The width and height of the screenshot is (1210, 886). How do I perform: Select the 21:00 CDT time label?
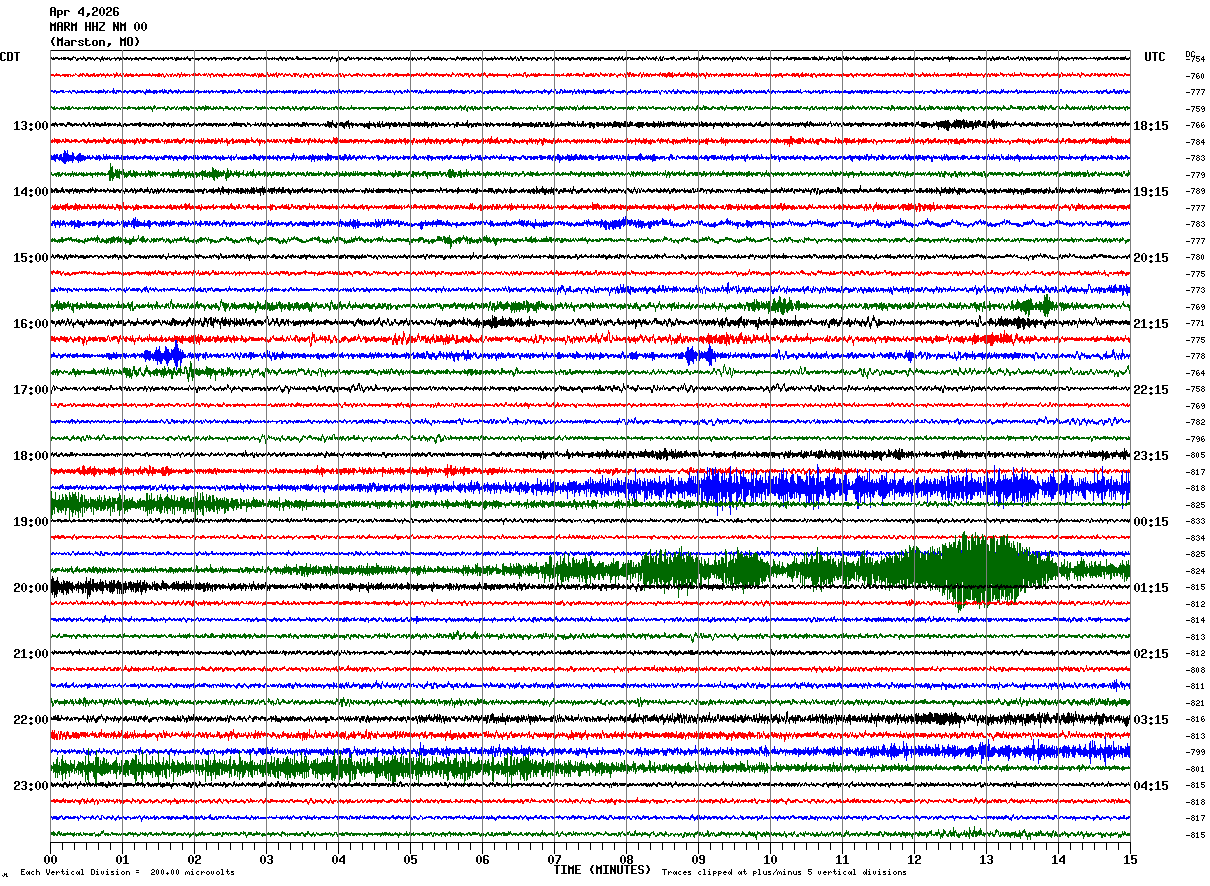coord(31,654)
